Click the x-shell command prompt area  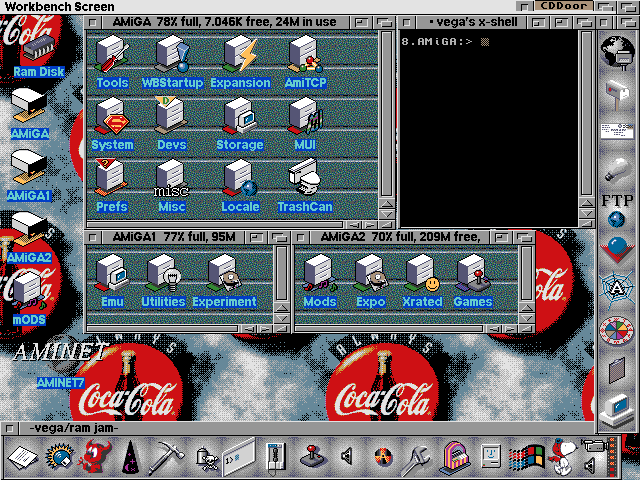tap(488, 129)
